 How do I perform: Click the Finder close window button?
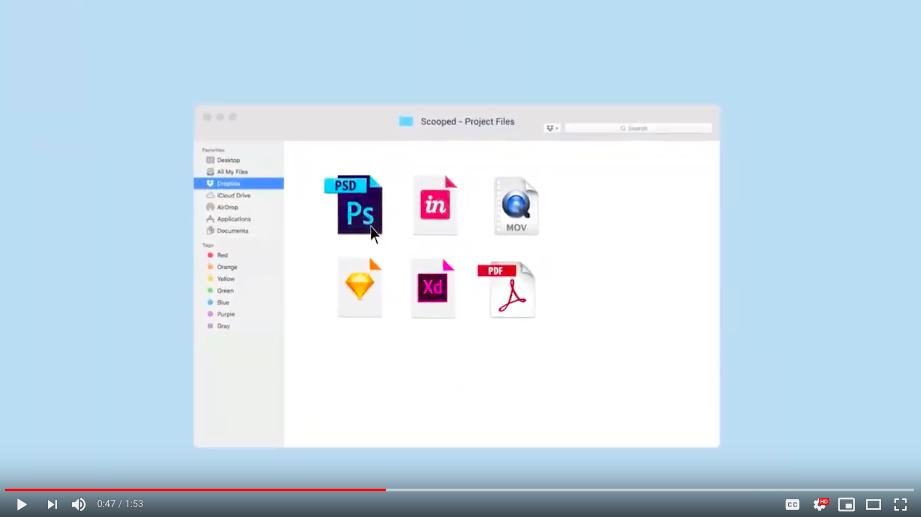(x=207, y=117)
